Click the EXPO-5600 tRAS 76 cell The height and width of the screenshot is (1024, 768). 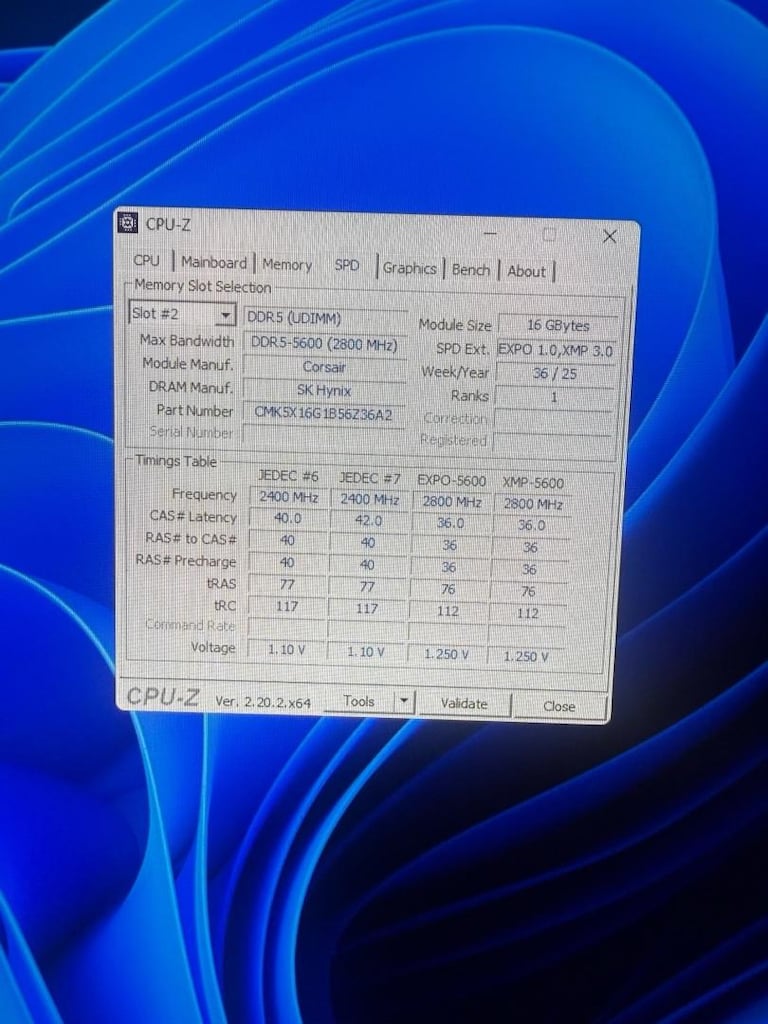(x=448, y=589)
